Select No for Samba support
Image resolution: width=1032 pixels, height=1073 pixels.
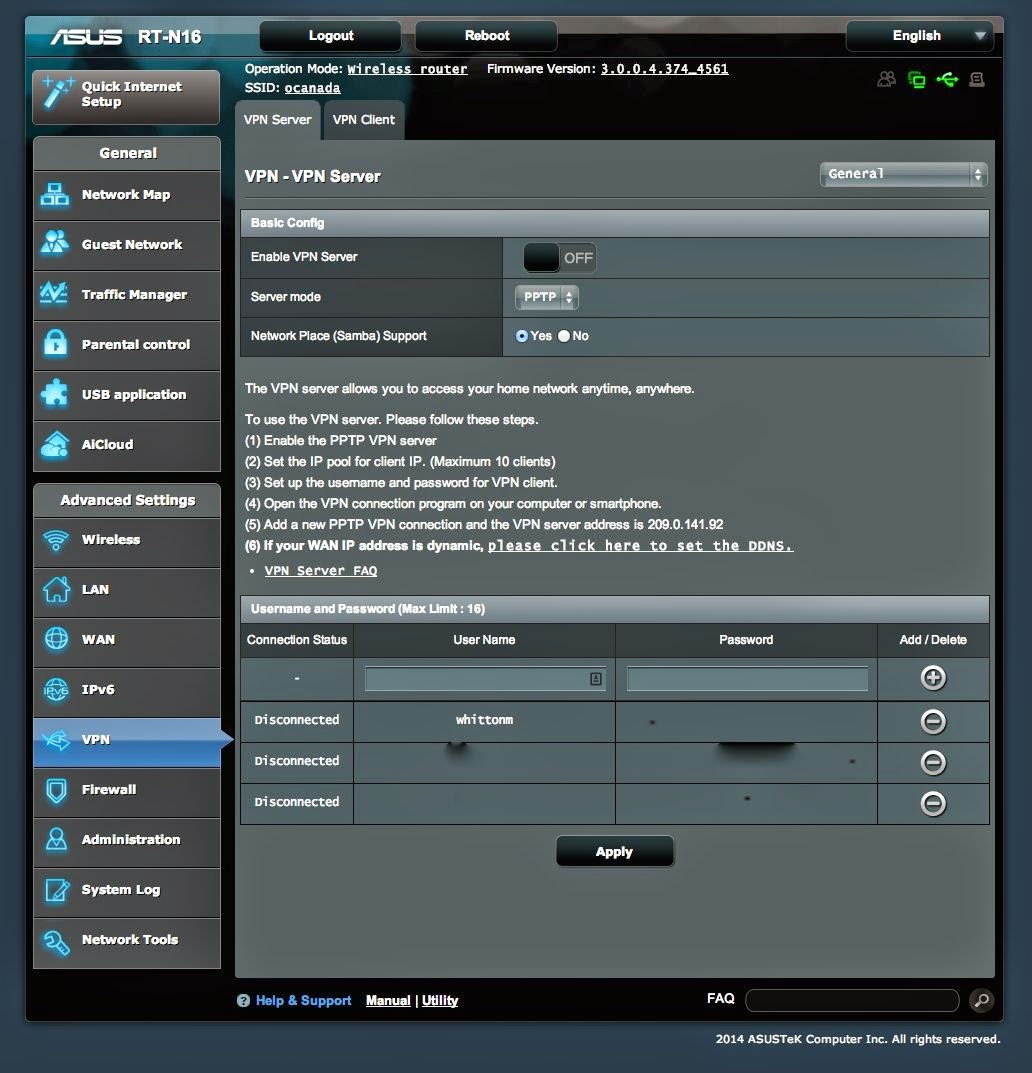point(564,336)
